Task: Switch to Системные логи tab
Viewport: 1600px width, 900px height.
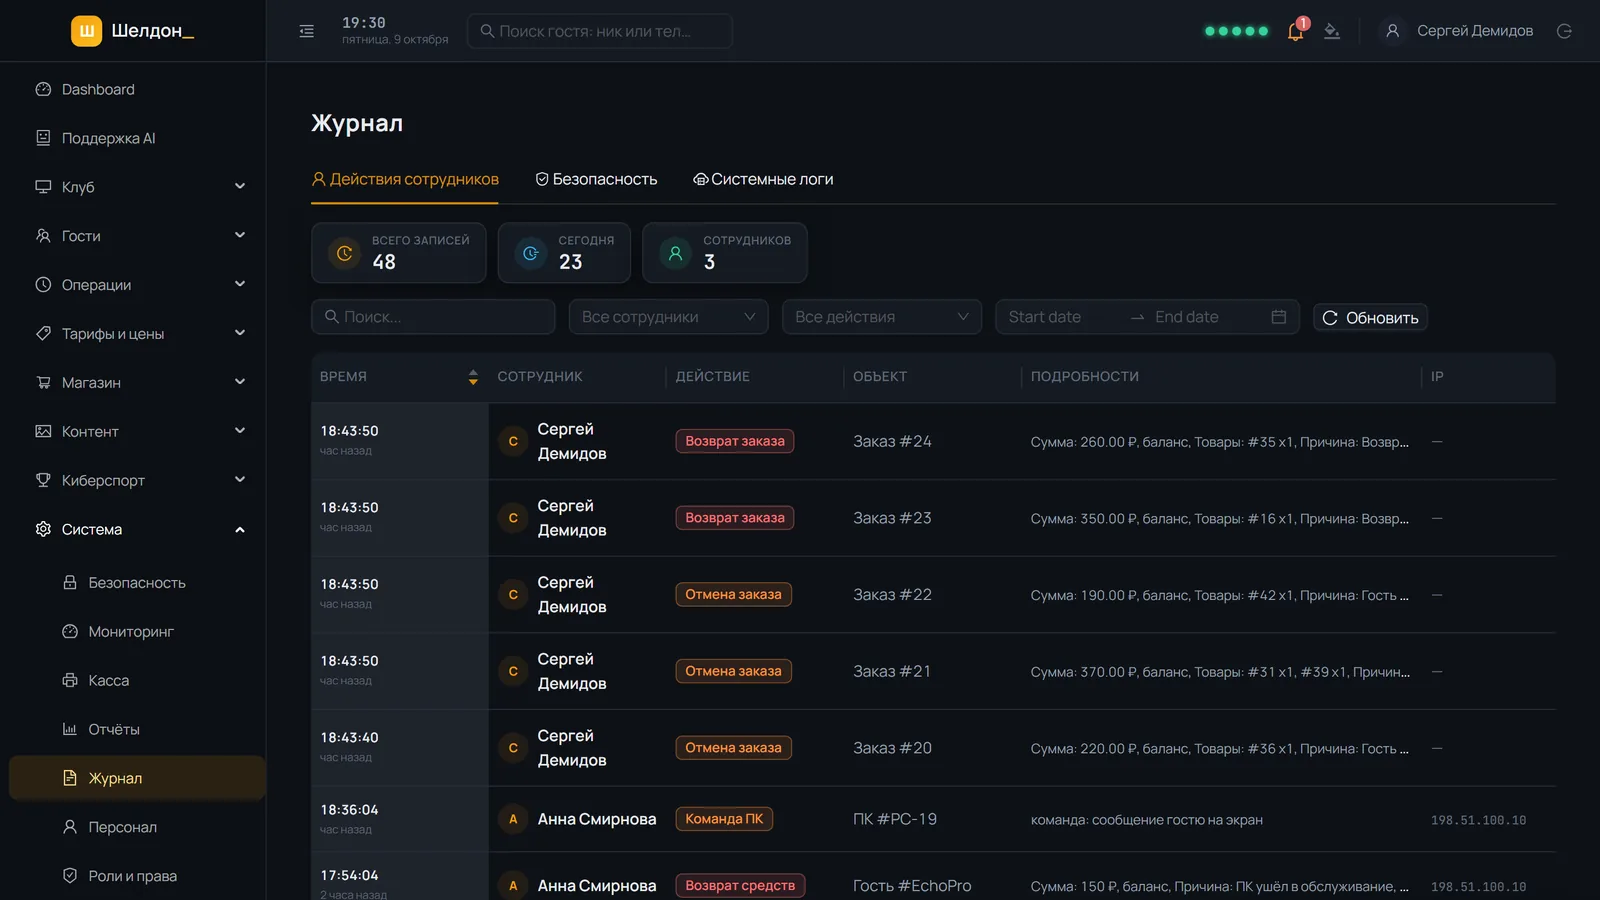Action: [763, 179]
